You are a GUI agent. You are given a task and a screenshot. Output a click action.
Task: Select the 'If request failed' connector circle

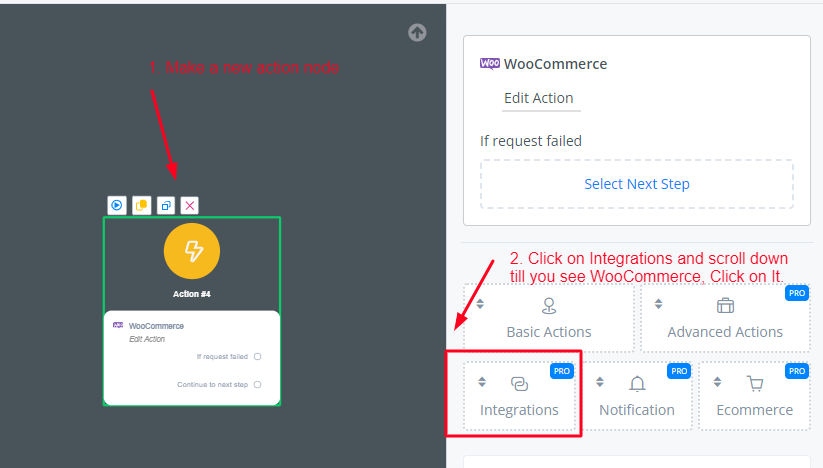coord(257,356)
